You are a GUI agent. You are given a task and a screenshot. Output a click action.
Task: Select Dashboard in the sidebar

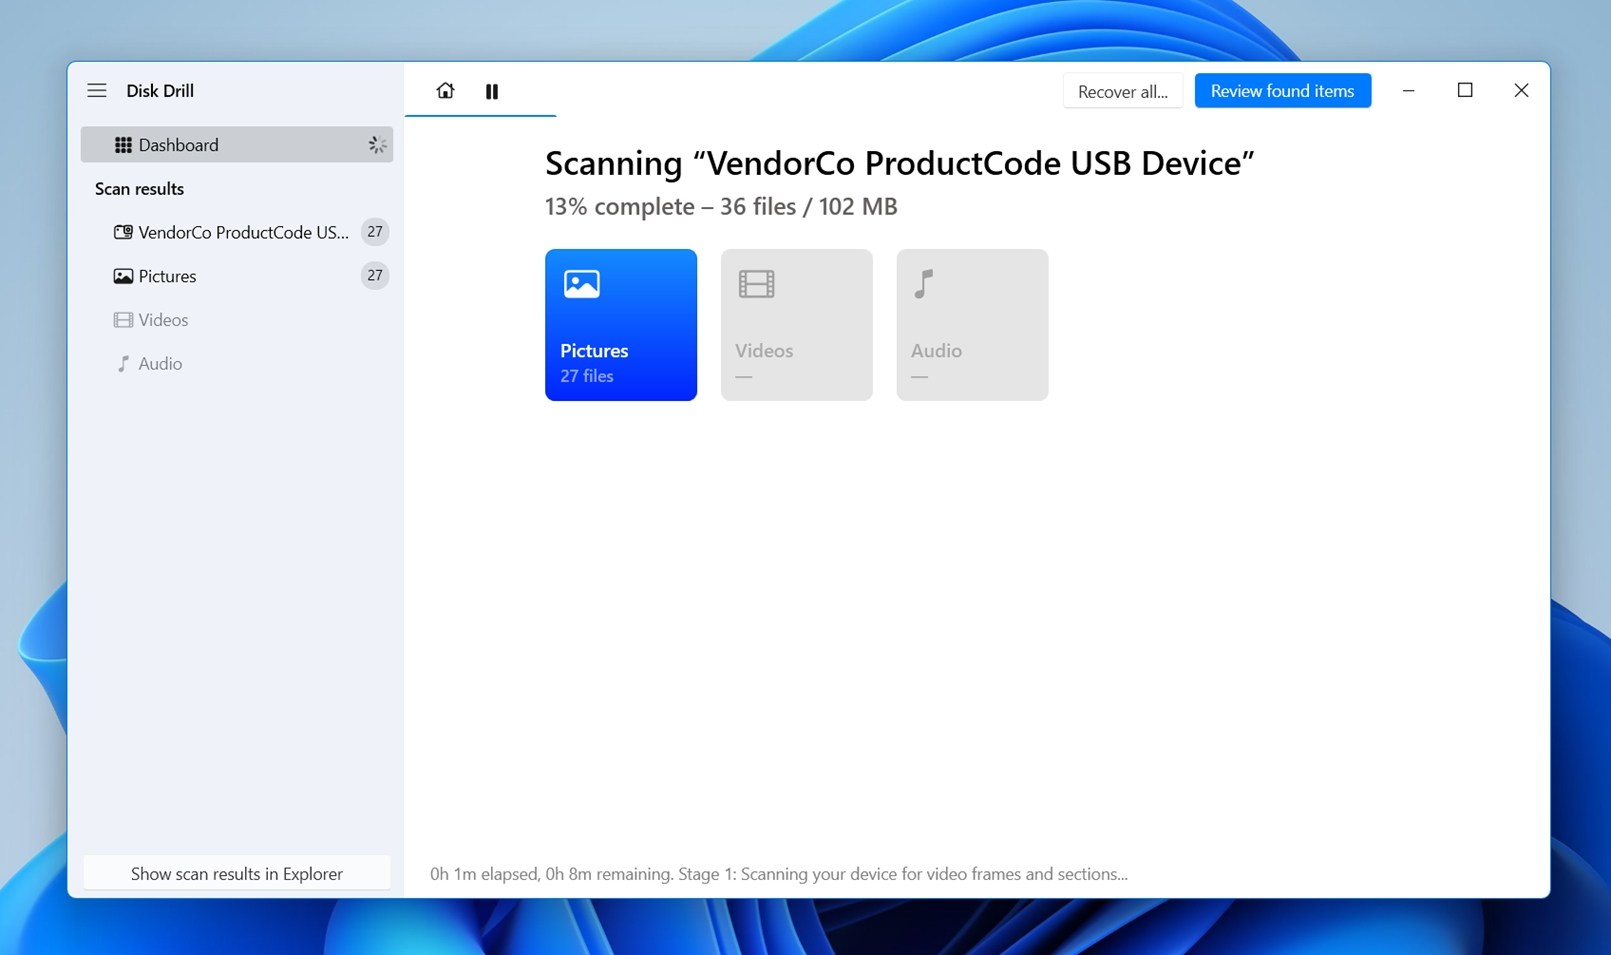tap(237, 145)
